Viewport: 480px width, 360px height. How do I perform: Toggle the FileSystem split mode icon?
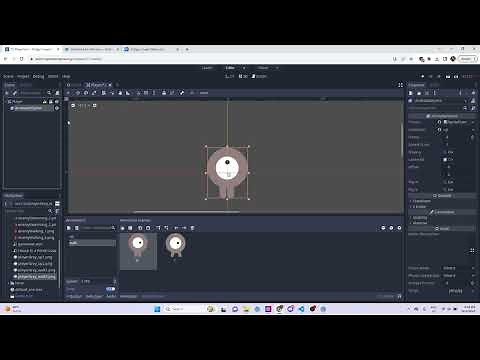[x=57, y=204]
